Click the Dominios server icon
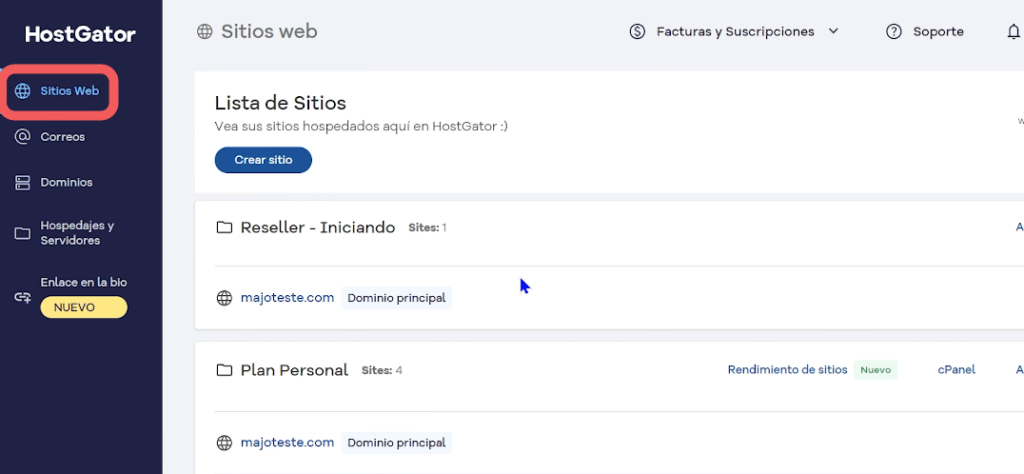The image size is (1024, 474). (23, 183)
